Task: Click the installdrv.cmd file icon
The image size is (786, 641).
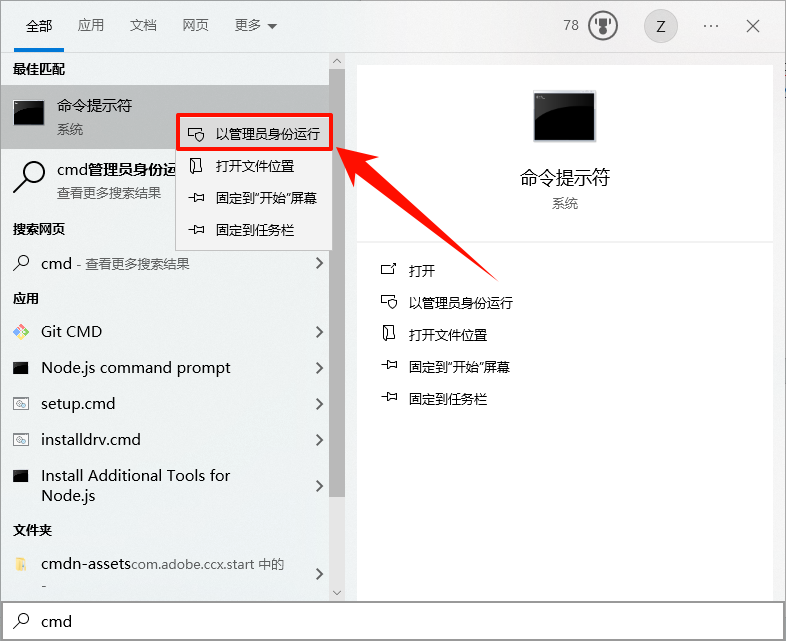Action: tap(21, 440)
